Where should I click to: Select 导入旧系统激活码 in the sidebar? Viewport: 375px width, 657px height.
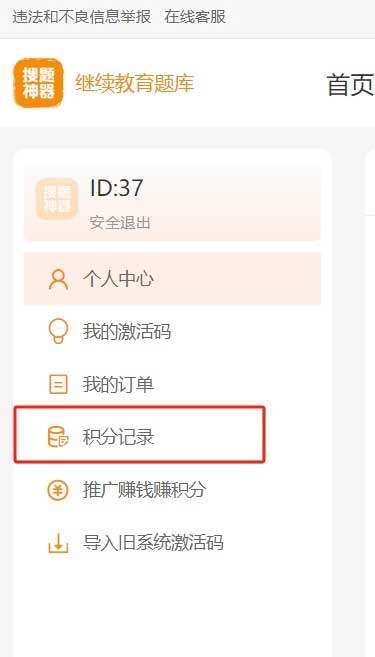click(173, 543)
